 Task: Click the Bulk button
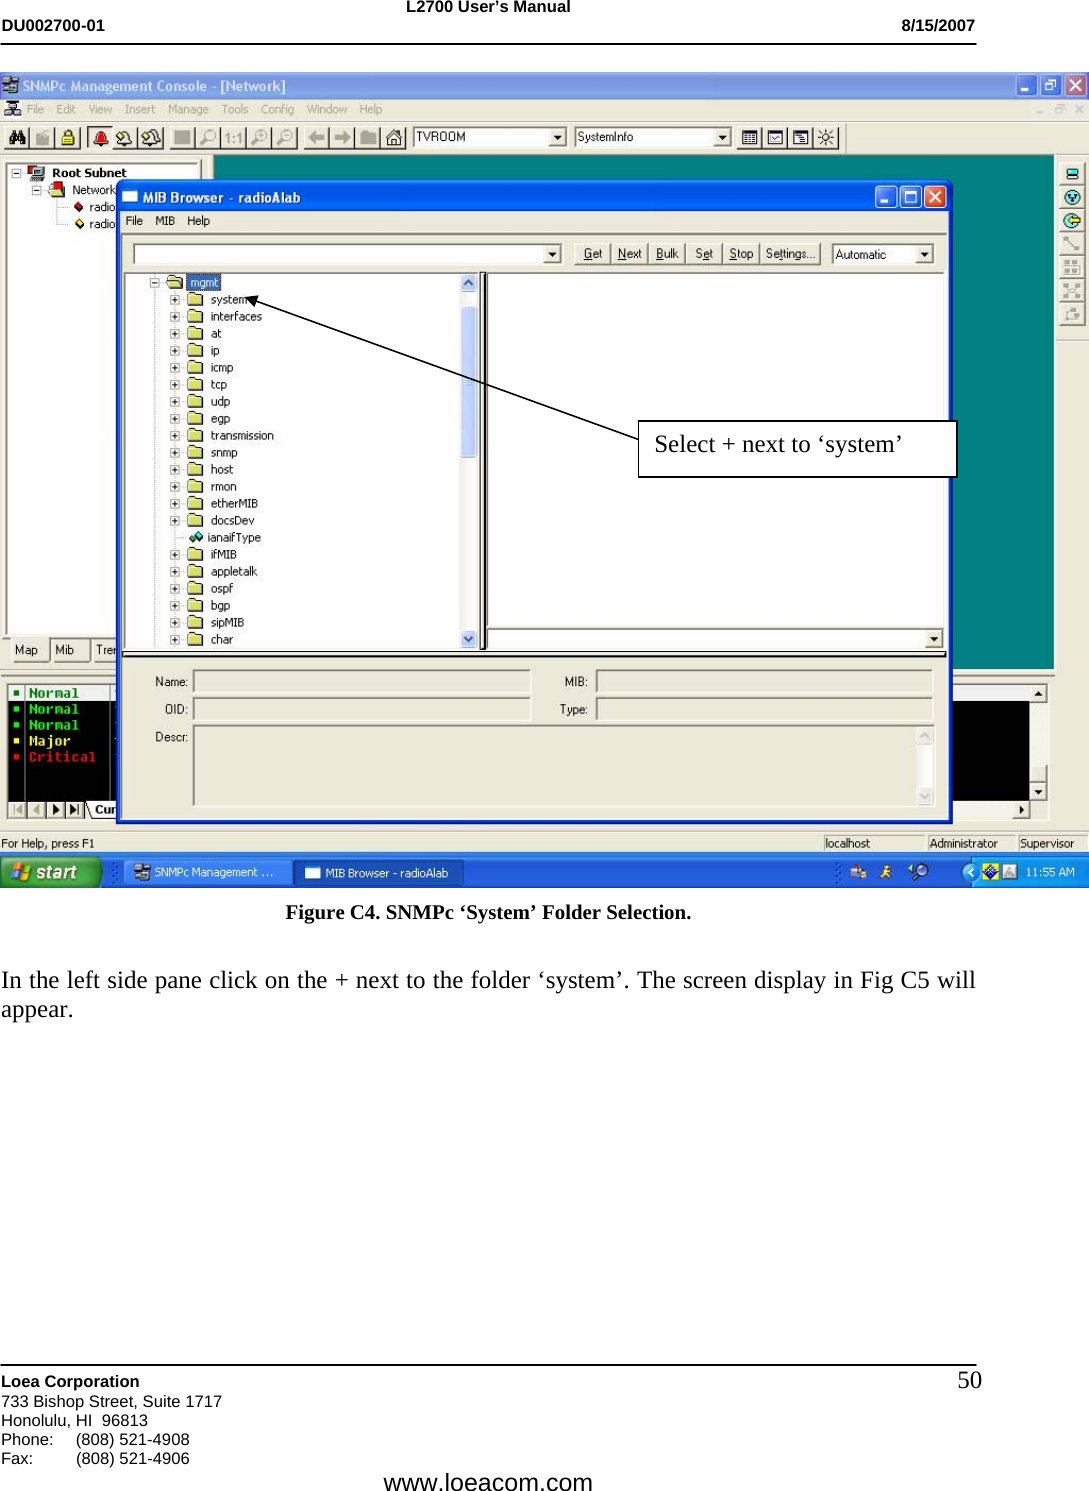coord(667,255)
